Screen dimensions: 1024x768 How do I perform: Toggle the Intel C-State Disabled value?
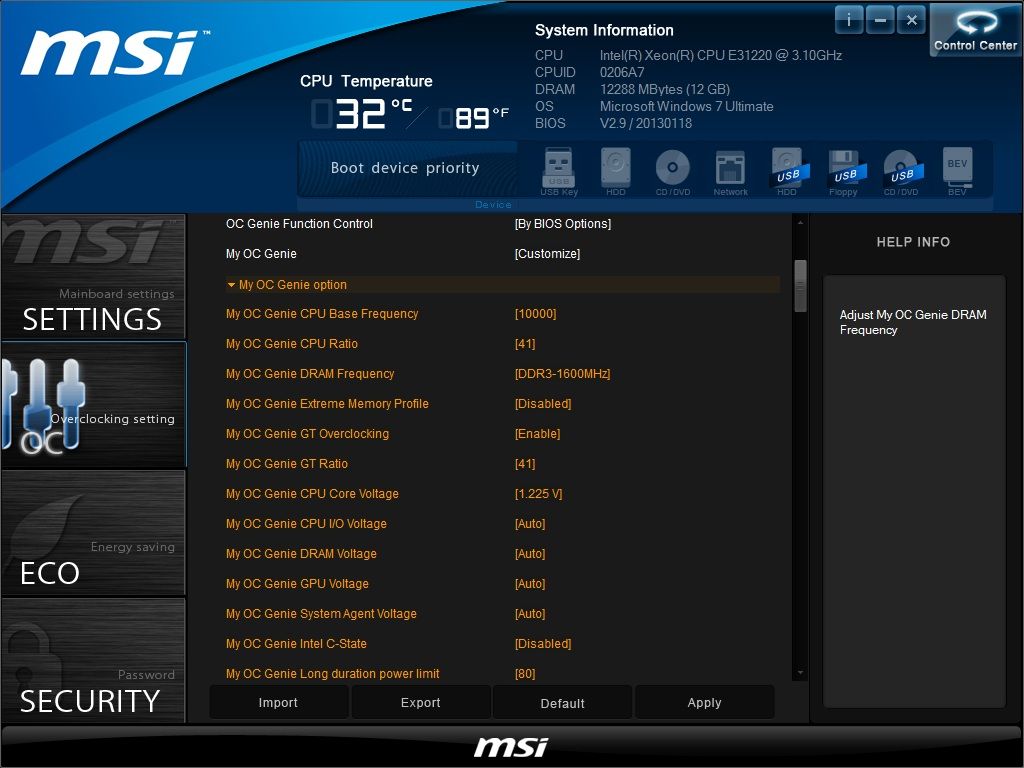[x=543, y=645]
